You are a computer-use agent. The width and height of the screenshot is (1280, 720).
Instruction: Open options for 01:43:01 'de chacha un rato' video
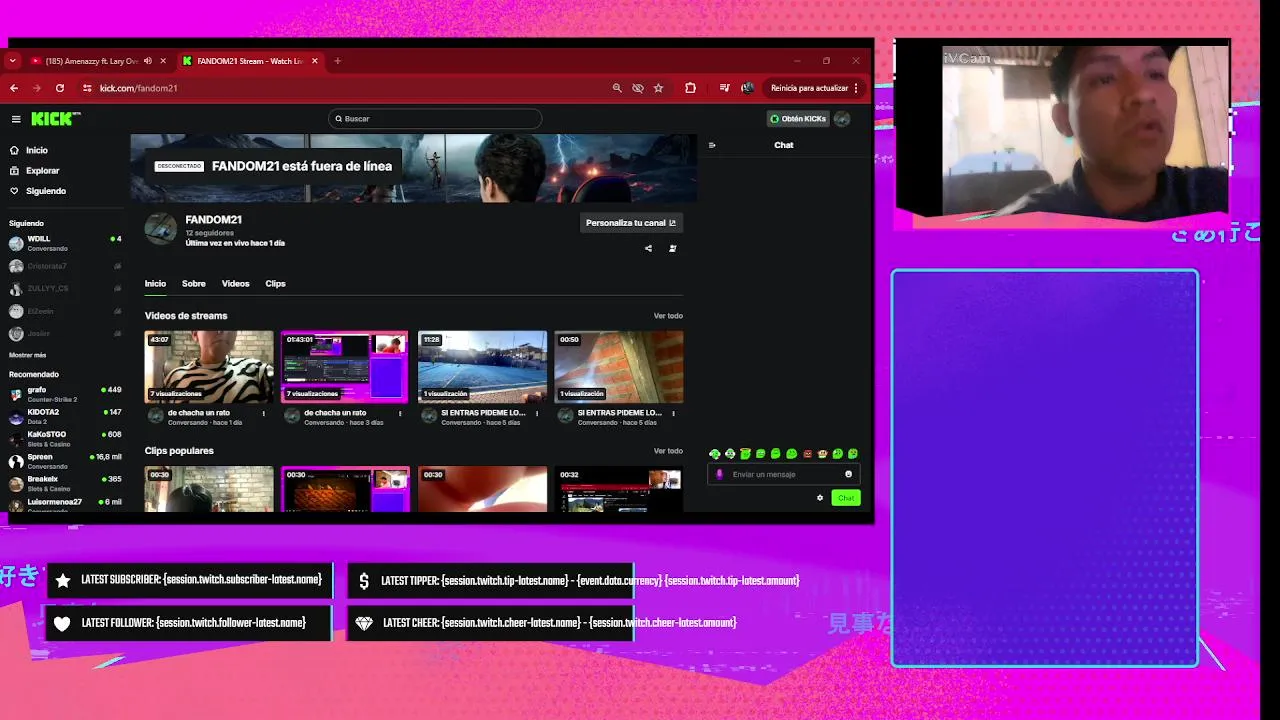click(x=400, y=413)
